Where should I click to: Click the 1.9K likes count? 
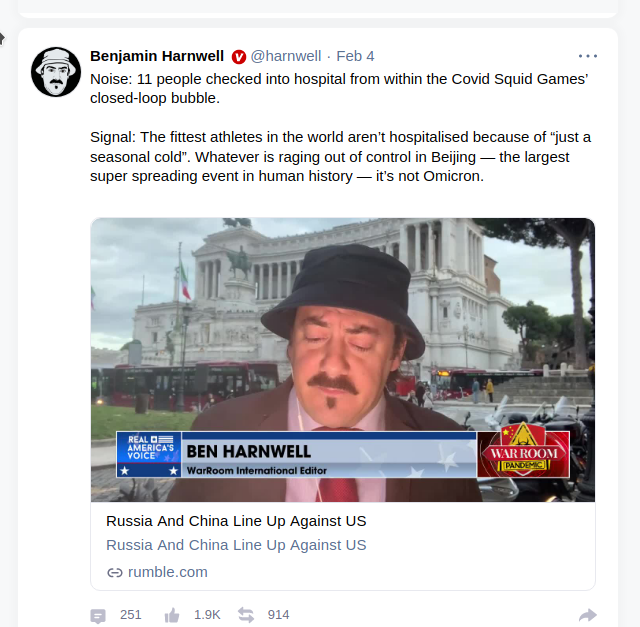(207, 615)
